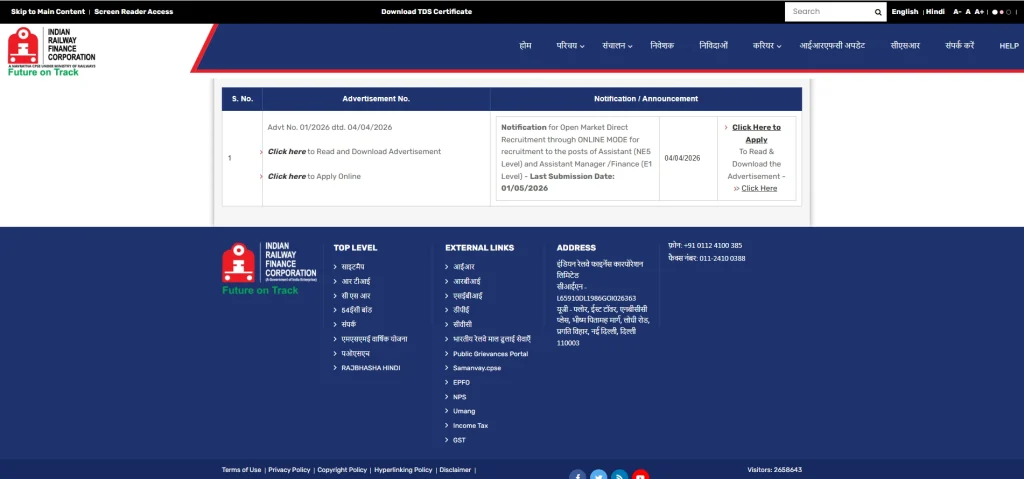Screen dimensions: 1024x479
Task: Open the HELP menu item
Action: 1008,46
